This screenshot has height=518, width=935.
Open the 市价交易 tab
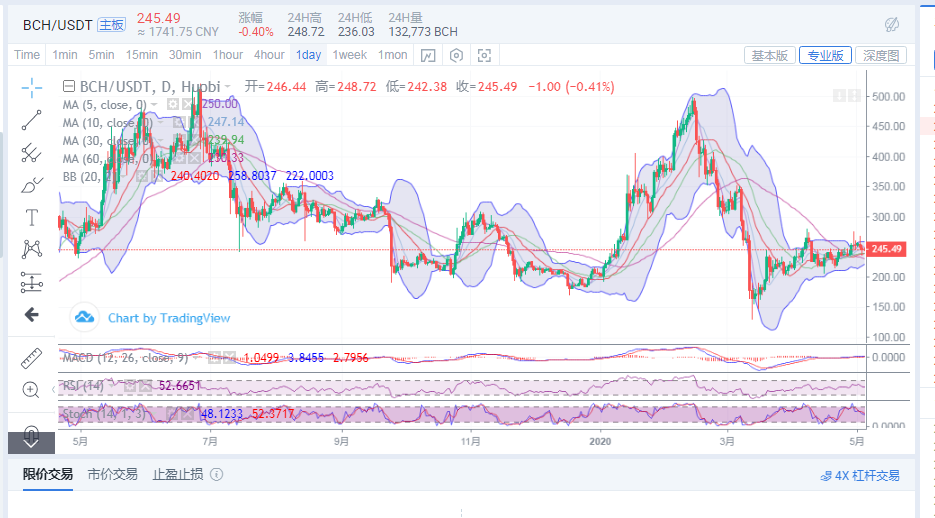pos(113,474)
